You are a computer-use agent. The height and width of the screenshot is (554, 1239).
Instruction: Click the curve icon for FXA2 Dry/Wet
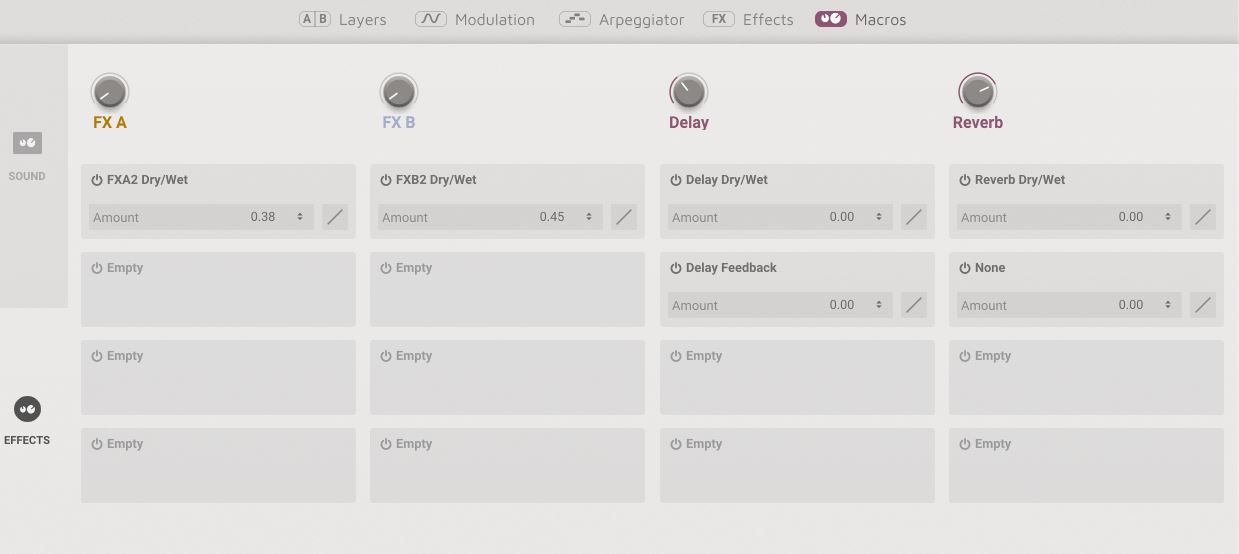pyautogui.click(x=335, y=217)
